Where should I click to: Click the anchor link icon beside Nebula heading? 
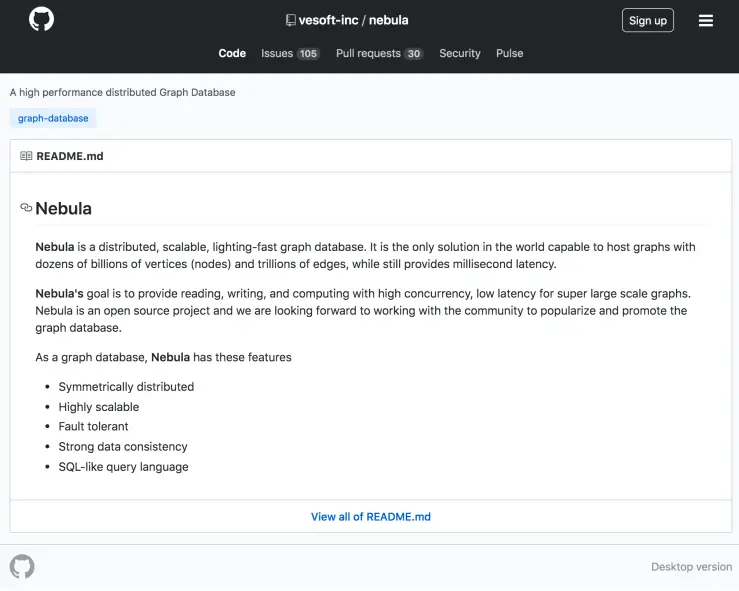coord(26,208)
